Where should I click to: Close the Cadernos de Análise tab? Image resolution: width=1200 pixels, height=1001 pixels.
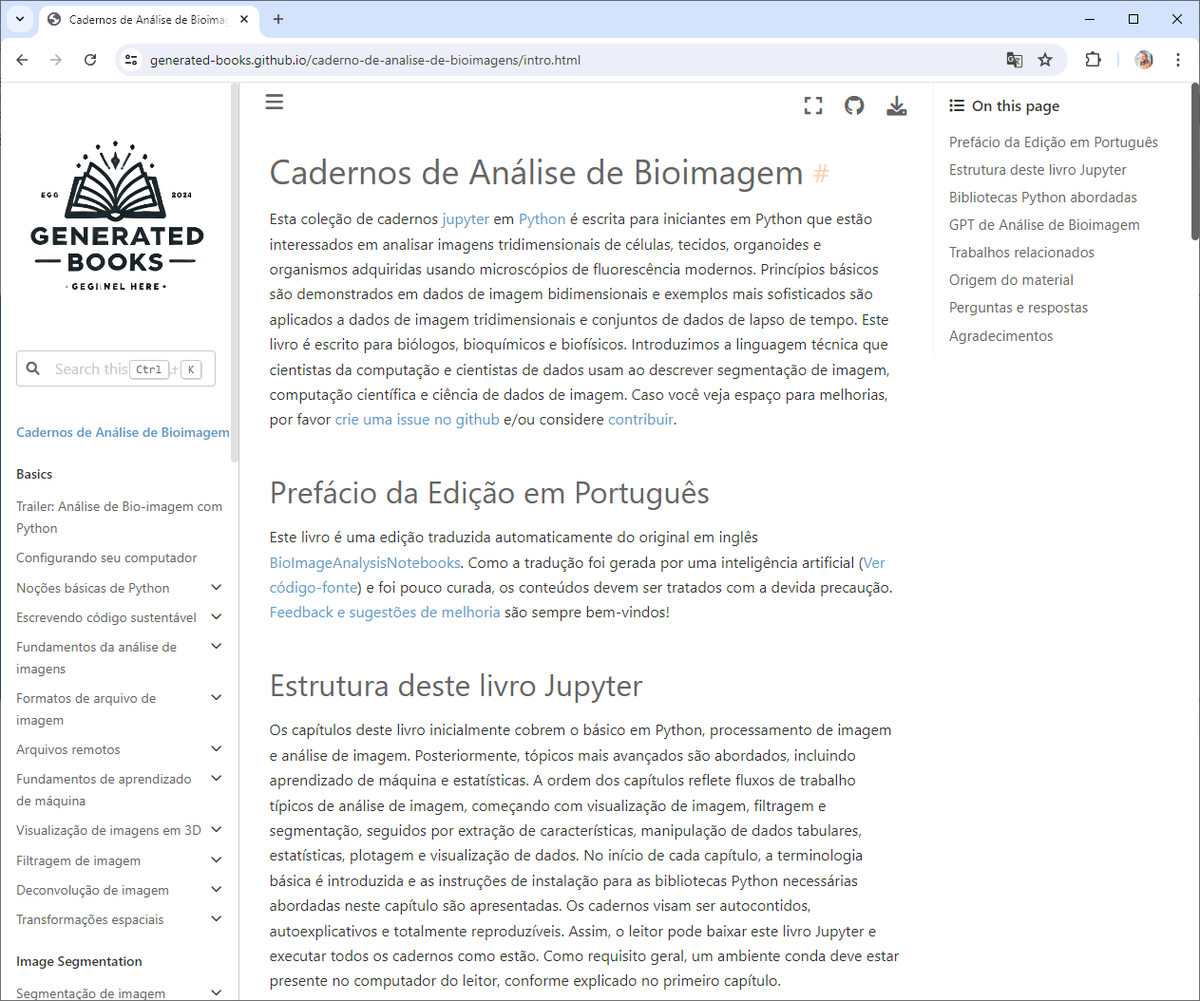coord(245,19)
